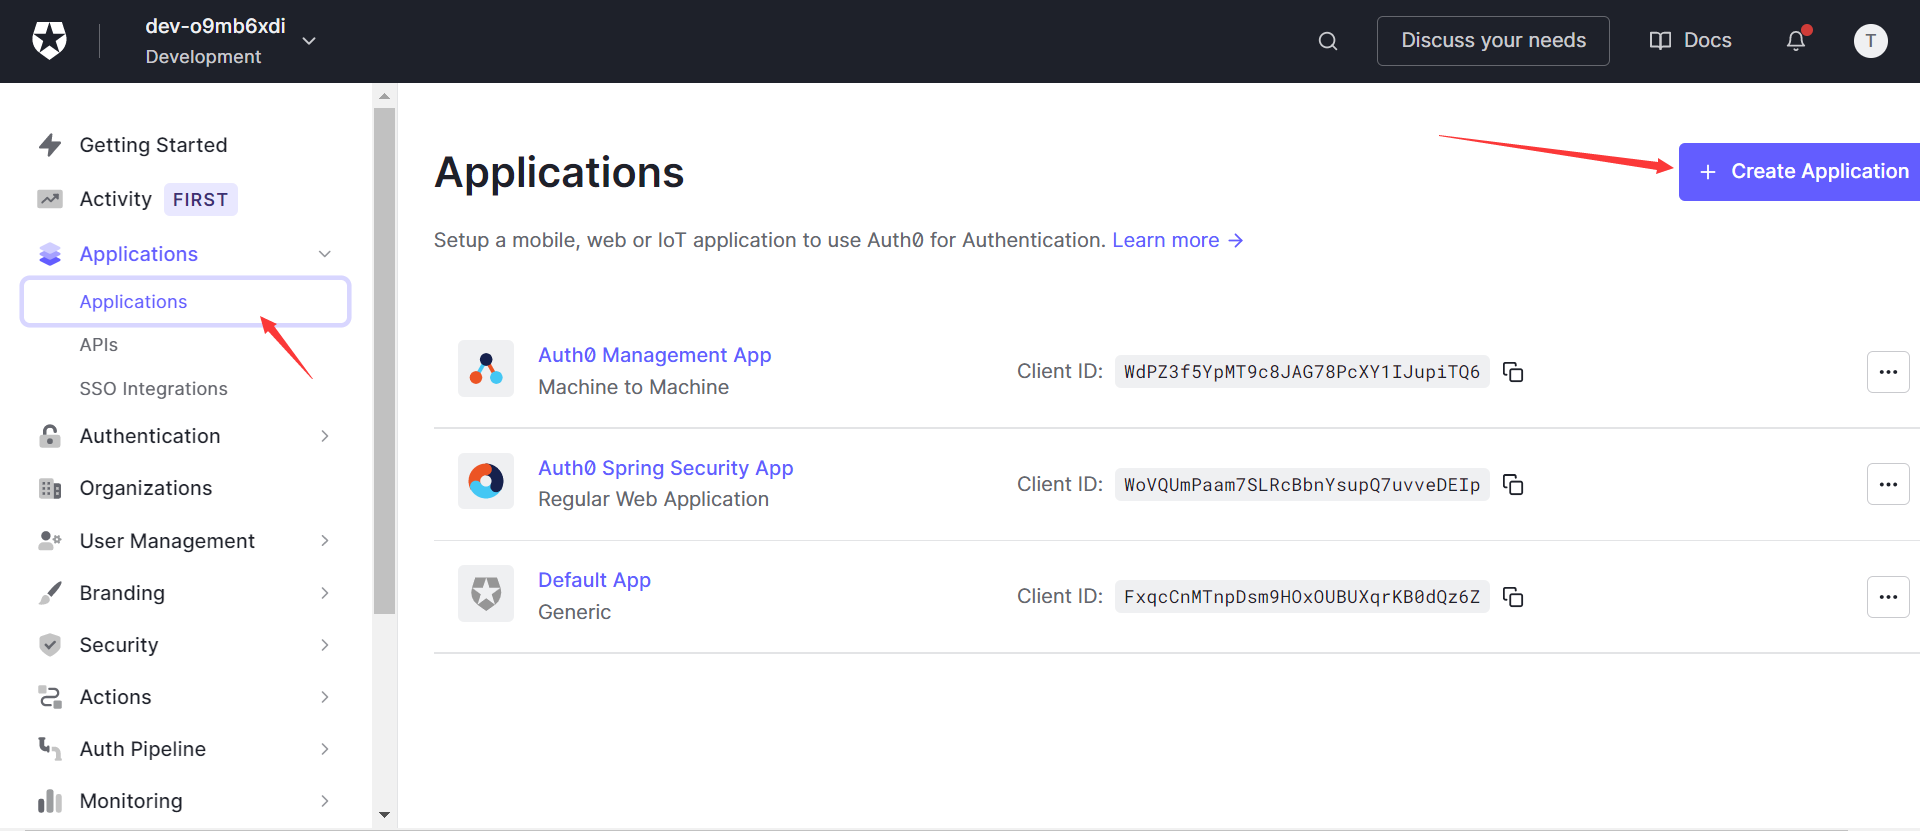The image size is (1920, 831).
Task: Copy the Default App client ID
Action: (x=1513, y=597)
